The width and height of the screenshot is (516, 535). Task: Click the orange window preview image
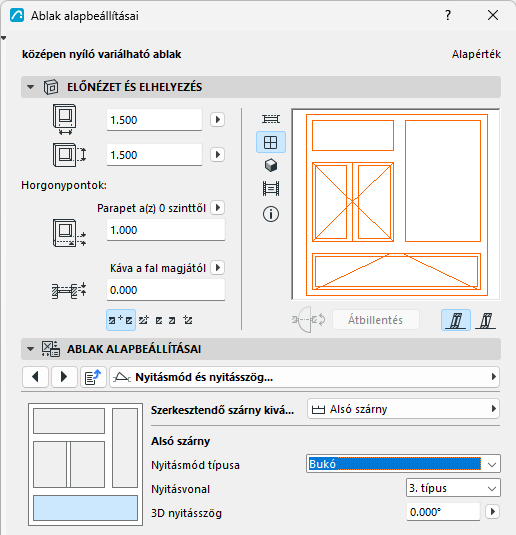(396, 204)
